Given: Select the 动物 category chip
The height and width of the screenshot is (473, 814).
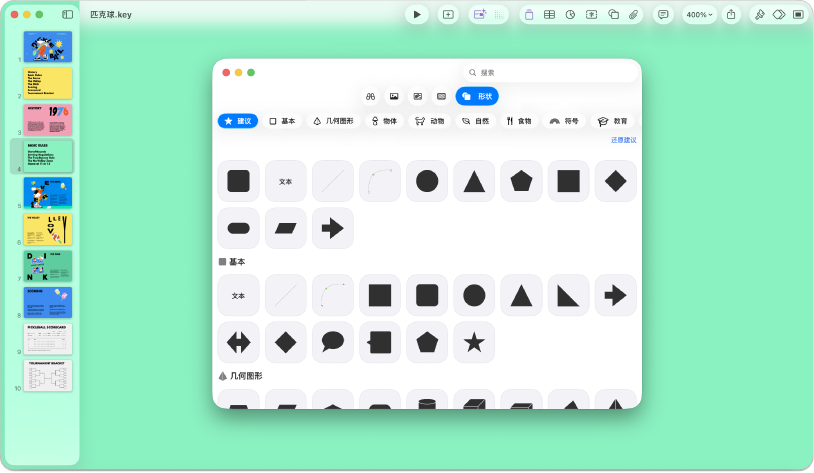Looking at the screenshot, I should point(430,121).
